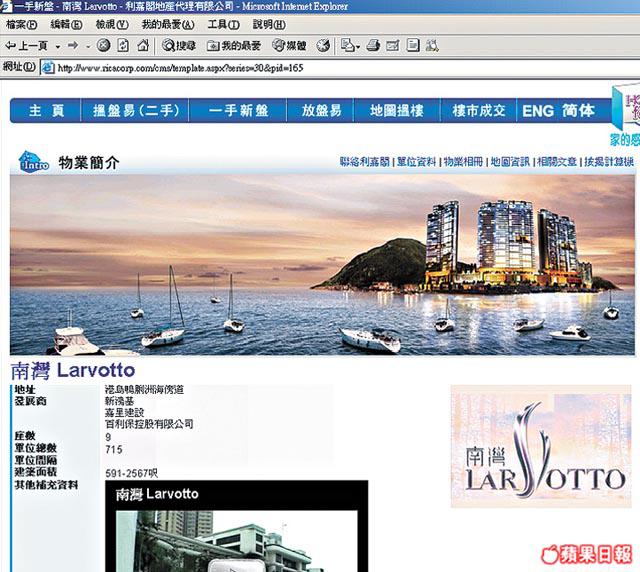Open the 檔案(F) menu
This screenshot has width=640, height=572.
(21, 25)
